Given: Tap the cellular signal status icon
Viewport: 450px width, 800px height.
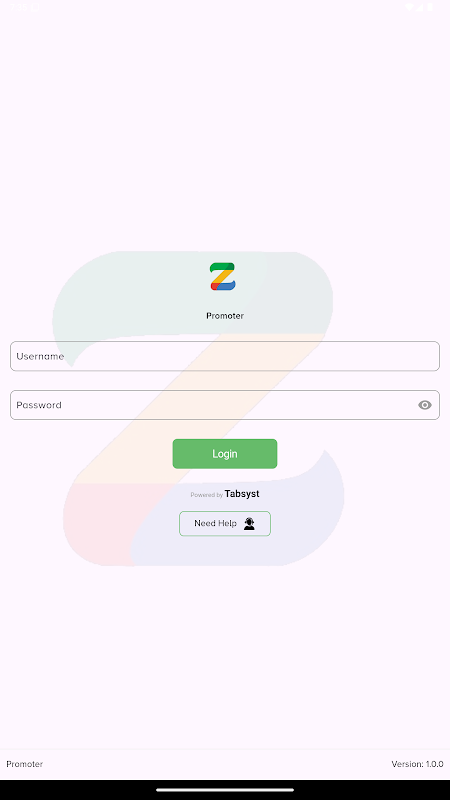Looking at the screenshot, I should (420, 8).
